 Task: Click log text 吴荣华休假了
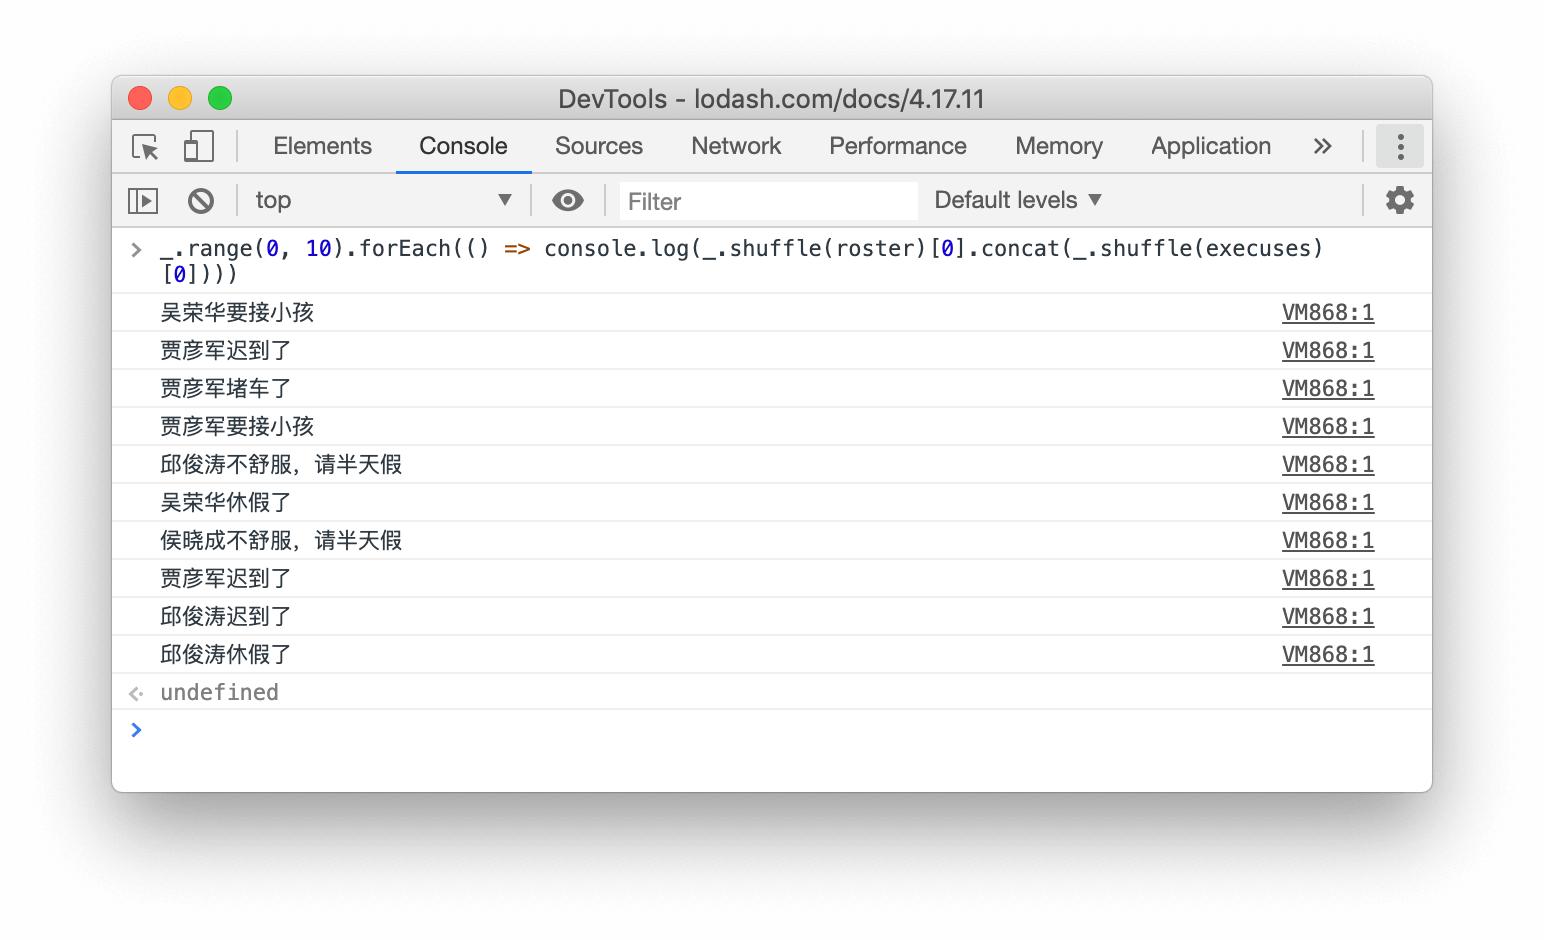(226, 503)
